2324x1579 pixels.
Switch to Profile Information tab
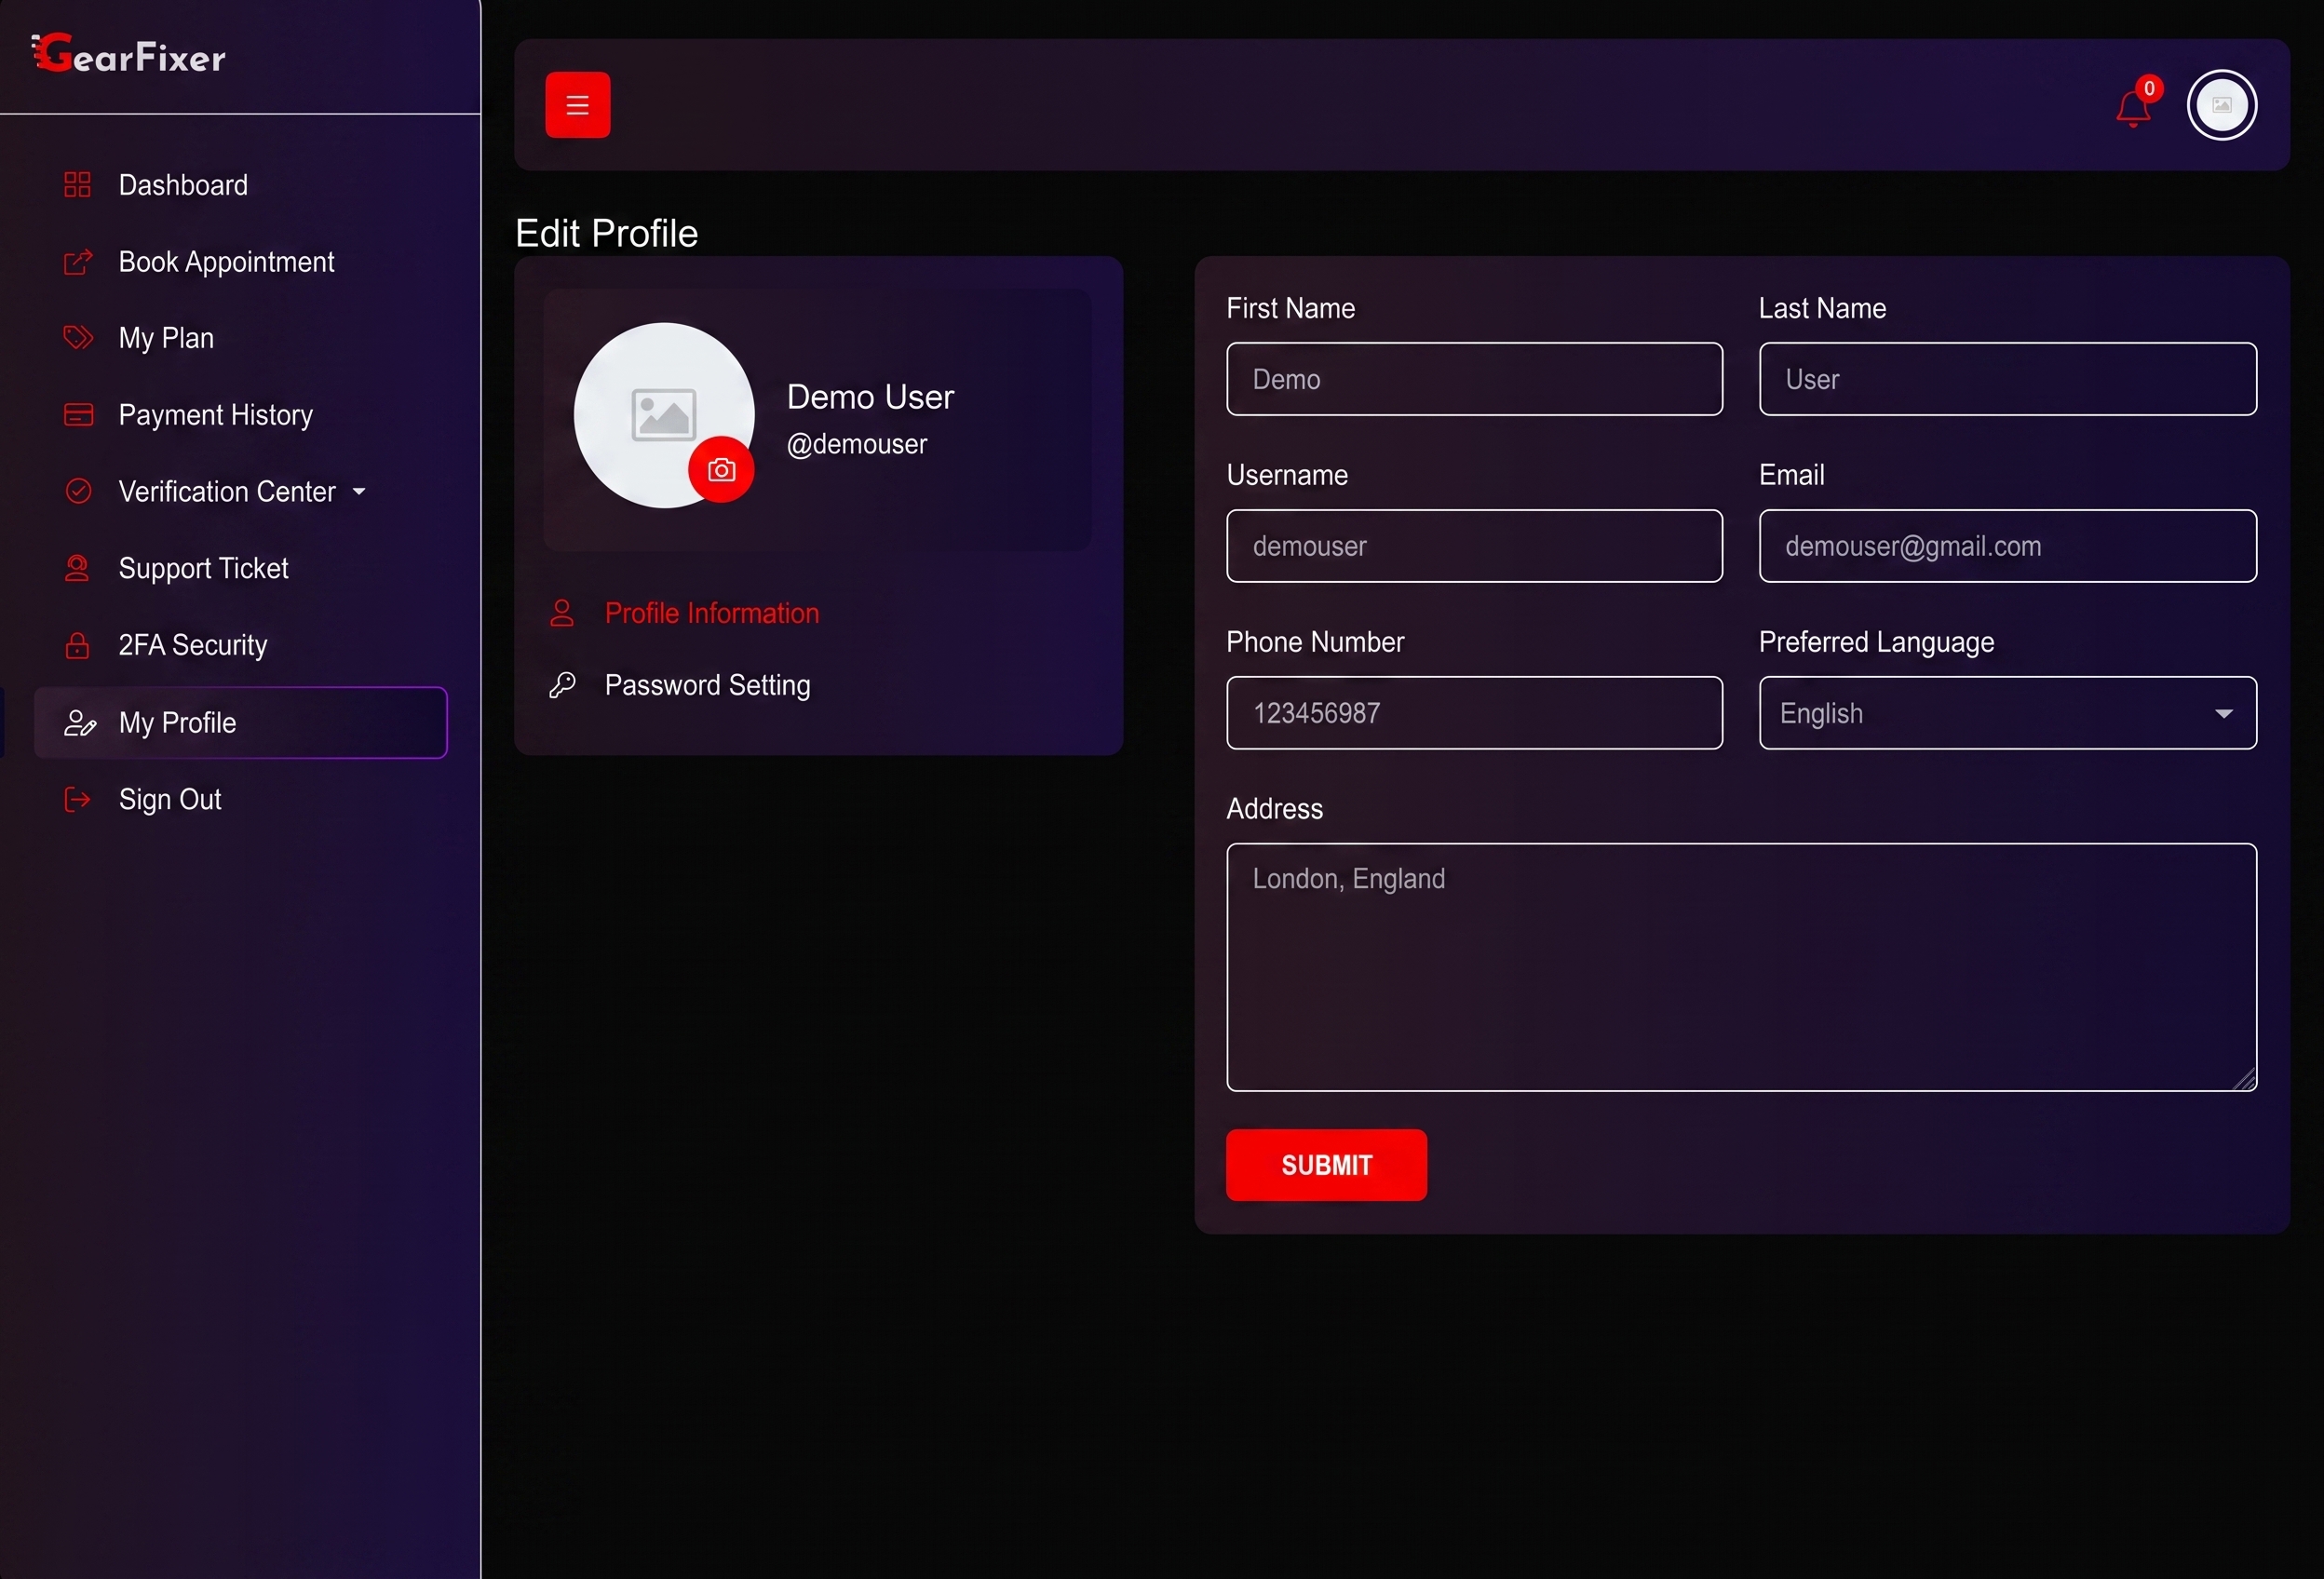tap(711, 613)
